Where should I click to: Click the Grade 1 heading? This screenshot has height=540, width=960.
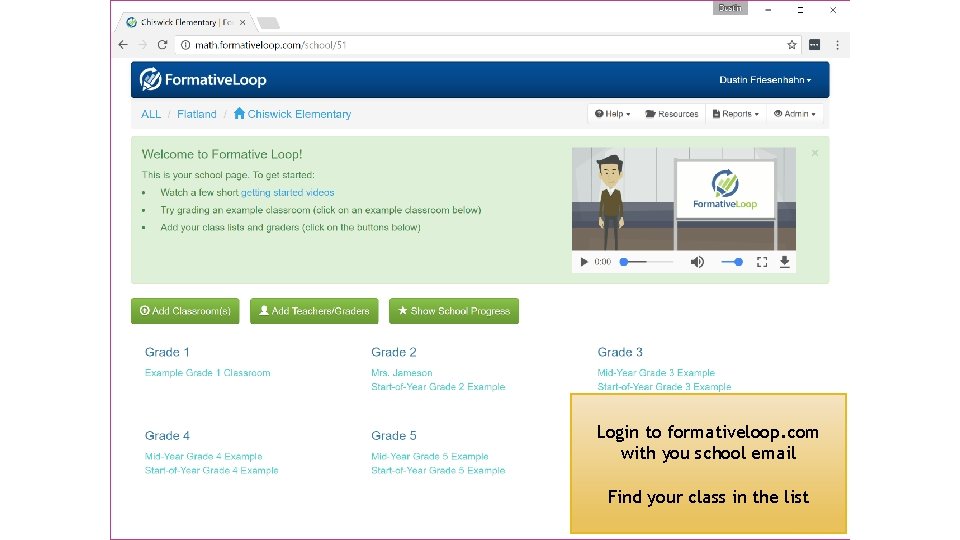(x=167, y=352)
